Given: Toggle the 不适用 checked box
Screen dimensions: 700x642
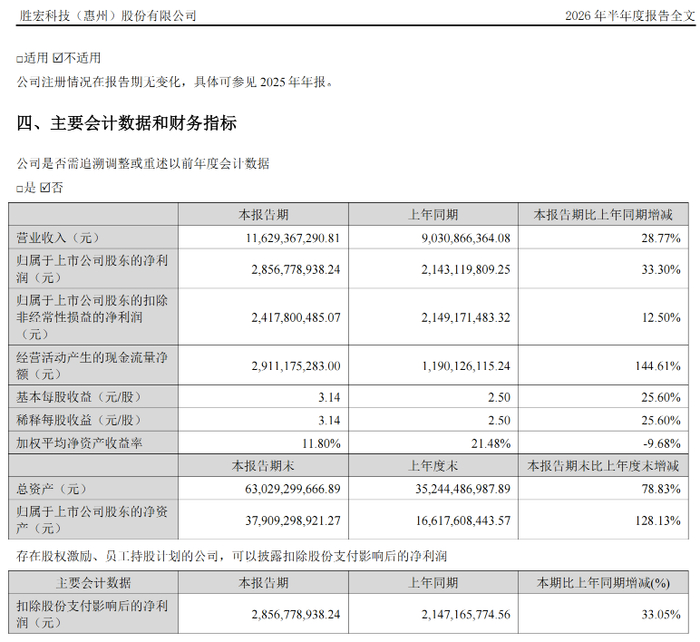Looking at the screenshot, I should tap(58, 58).
